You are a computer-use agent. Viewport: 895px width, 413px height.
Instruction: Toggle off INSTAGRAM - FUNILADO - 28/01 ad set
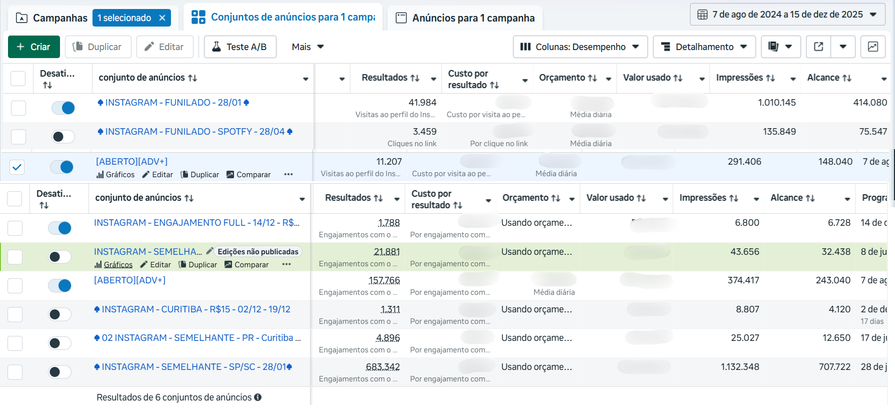63,108
